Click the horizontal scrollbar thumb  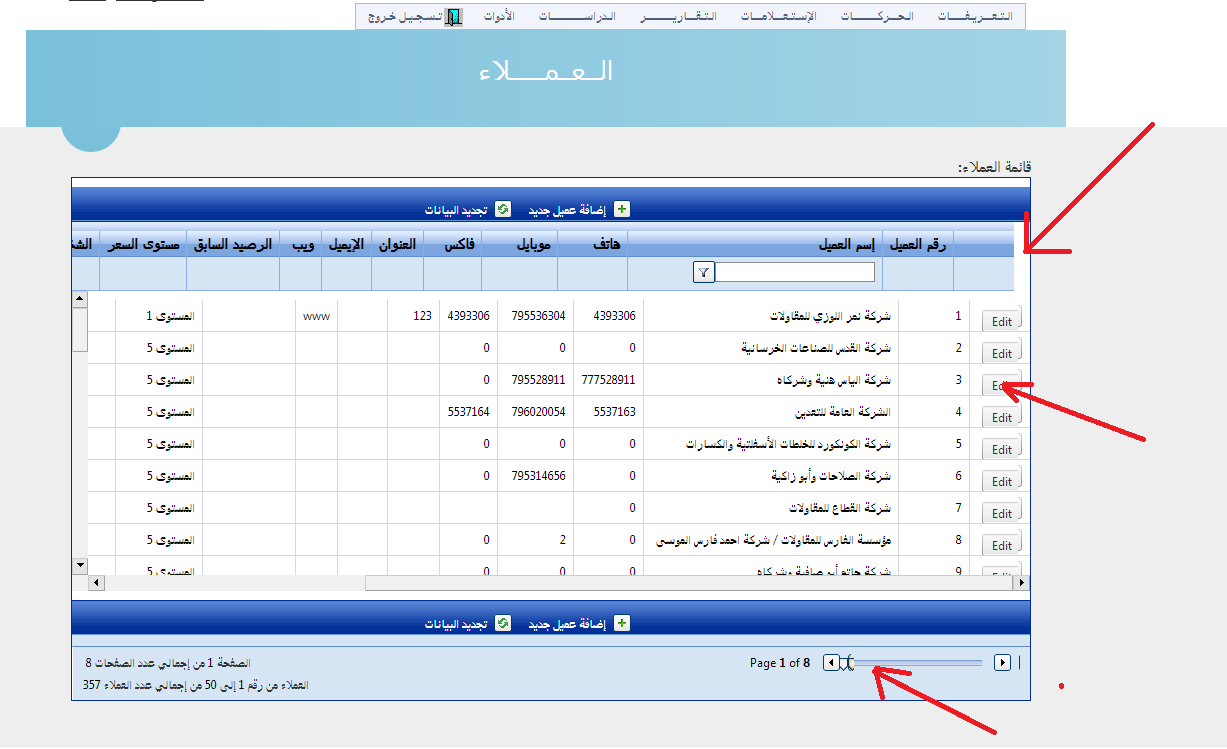[689, 582]
